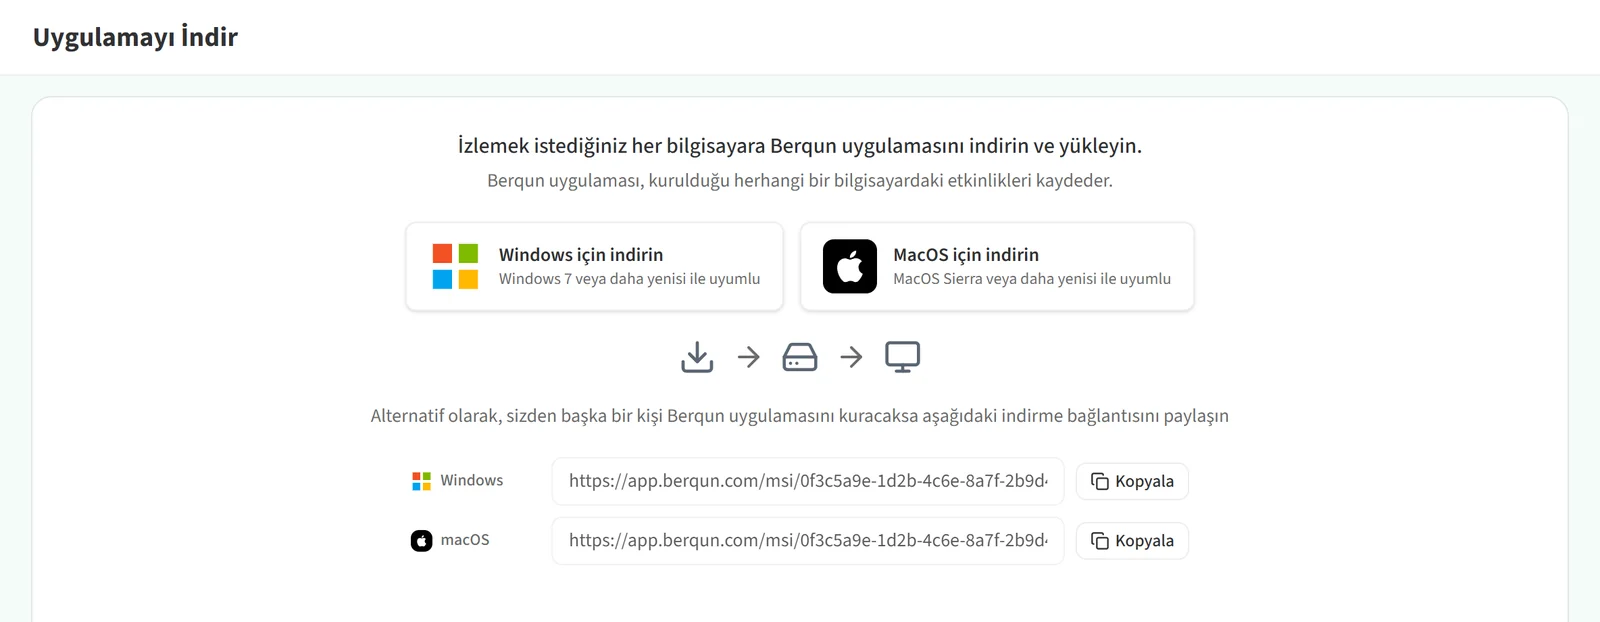
Task: Copy the macOS link with Kopyala
Action: pos(1132,541)
